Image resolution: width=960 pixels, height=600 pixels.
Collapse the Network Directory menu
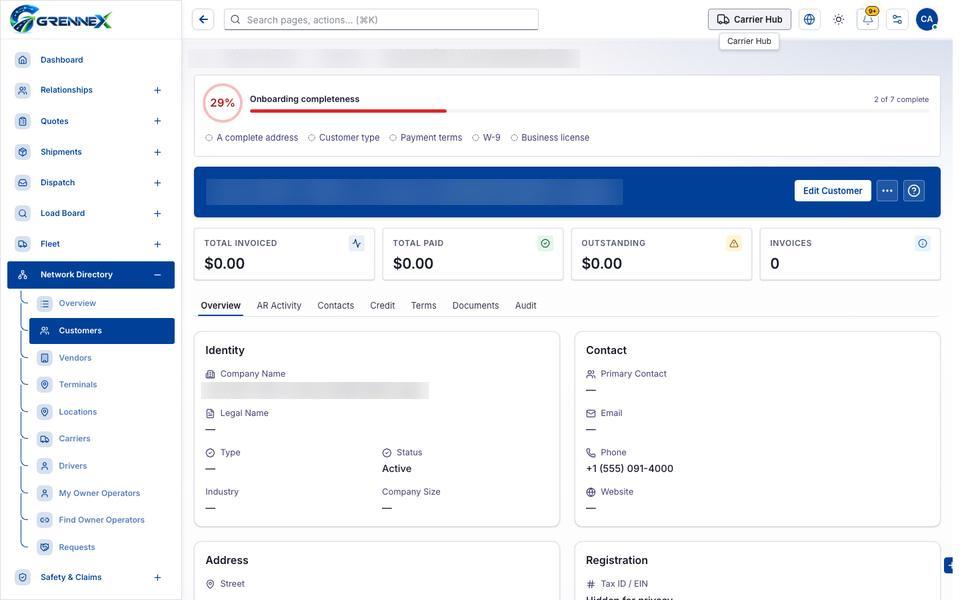pos(157,275)
